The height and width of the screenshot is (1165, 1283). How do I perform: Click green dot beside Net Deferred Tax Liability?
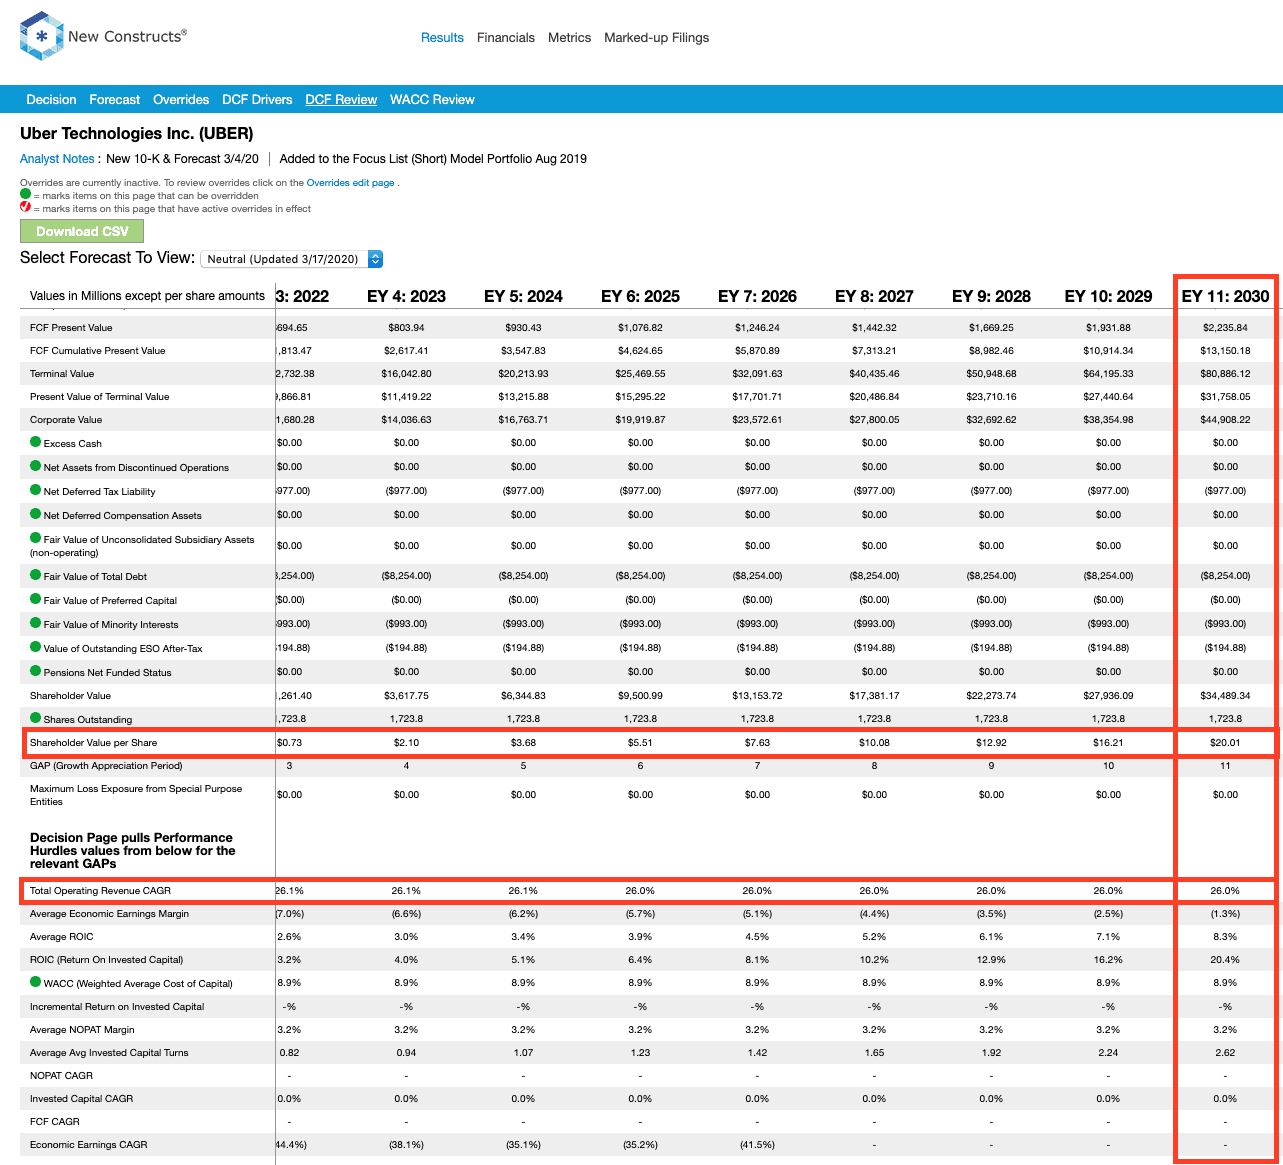pos(35,490)
